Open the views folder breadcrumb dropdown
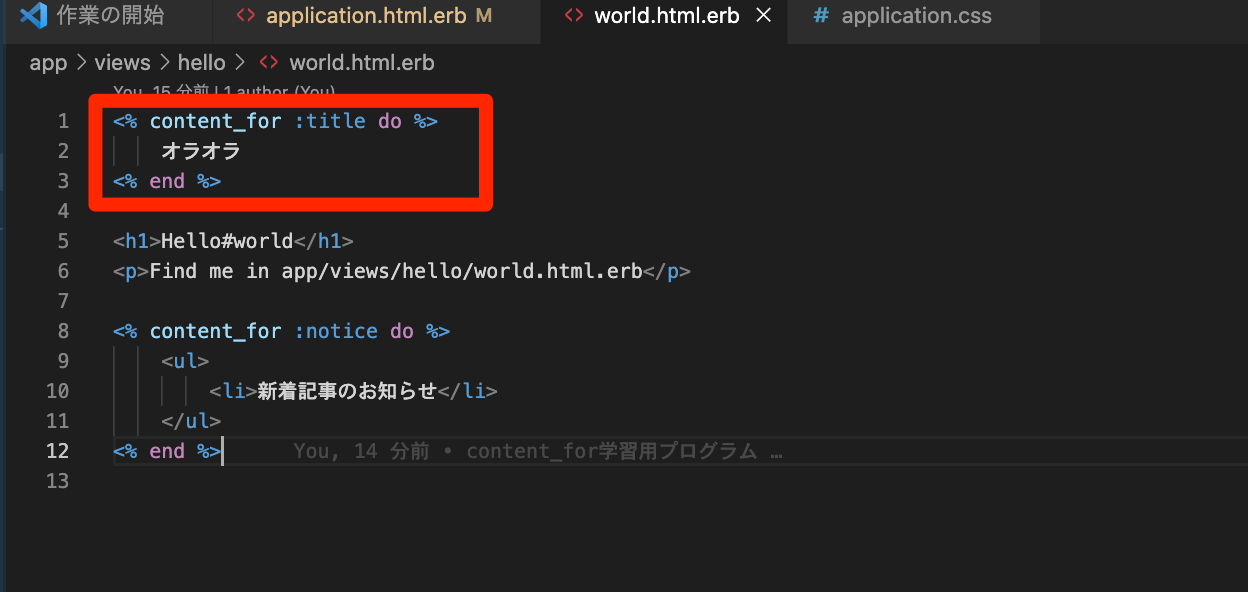Image resolution: width=1248 pixels, height=592 pixels. [122, 62]
